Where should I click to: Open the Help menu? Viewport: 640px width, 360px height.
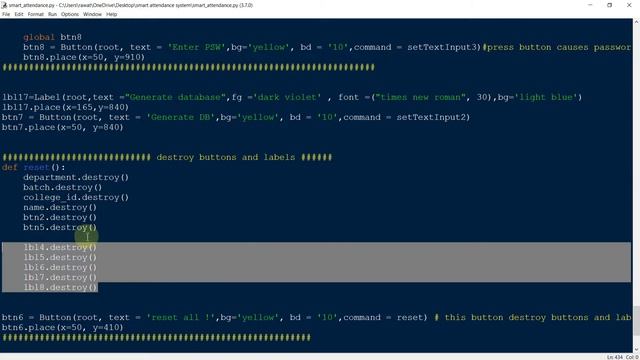tap(111, 14)
